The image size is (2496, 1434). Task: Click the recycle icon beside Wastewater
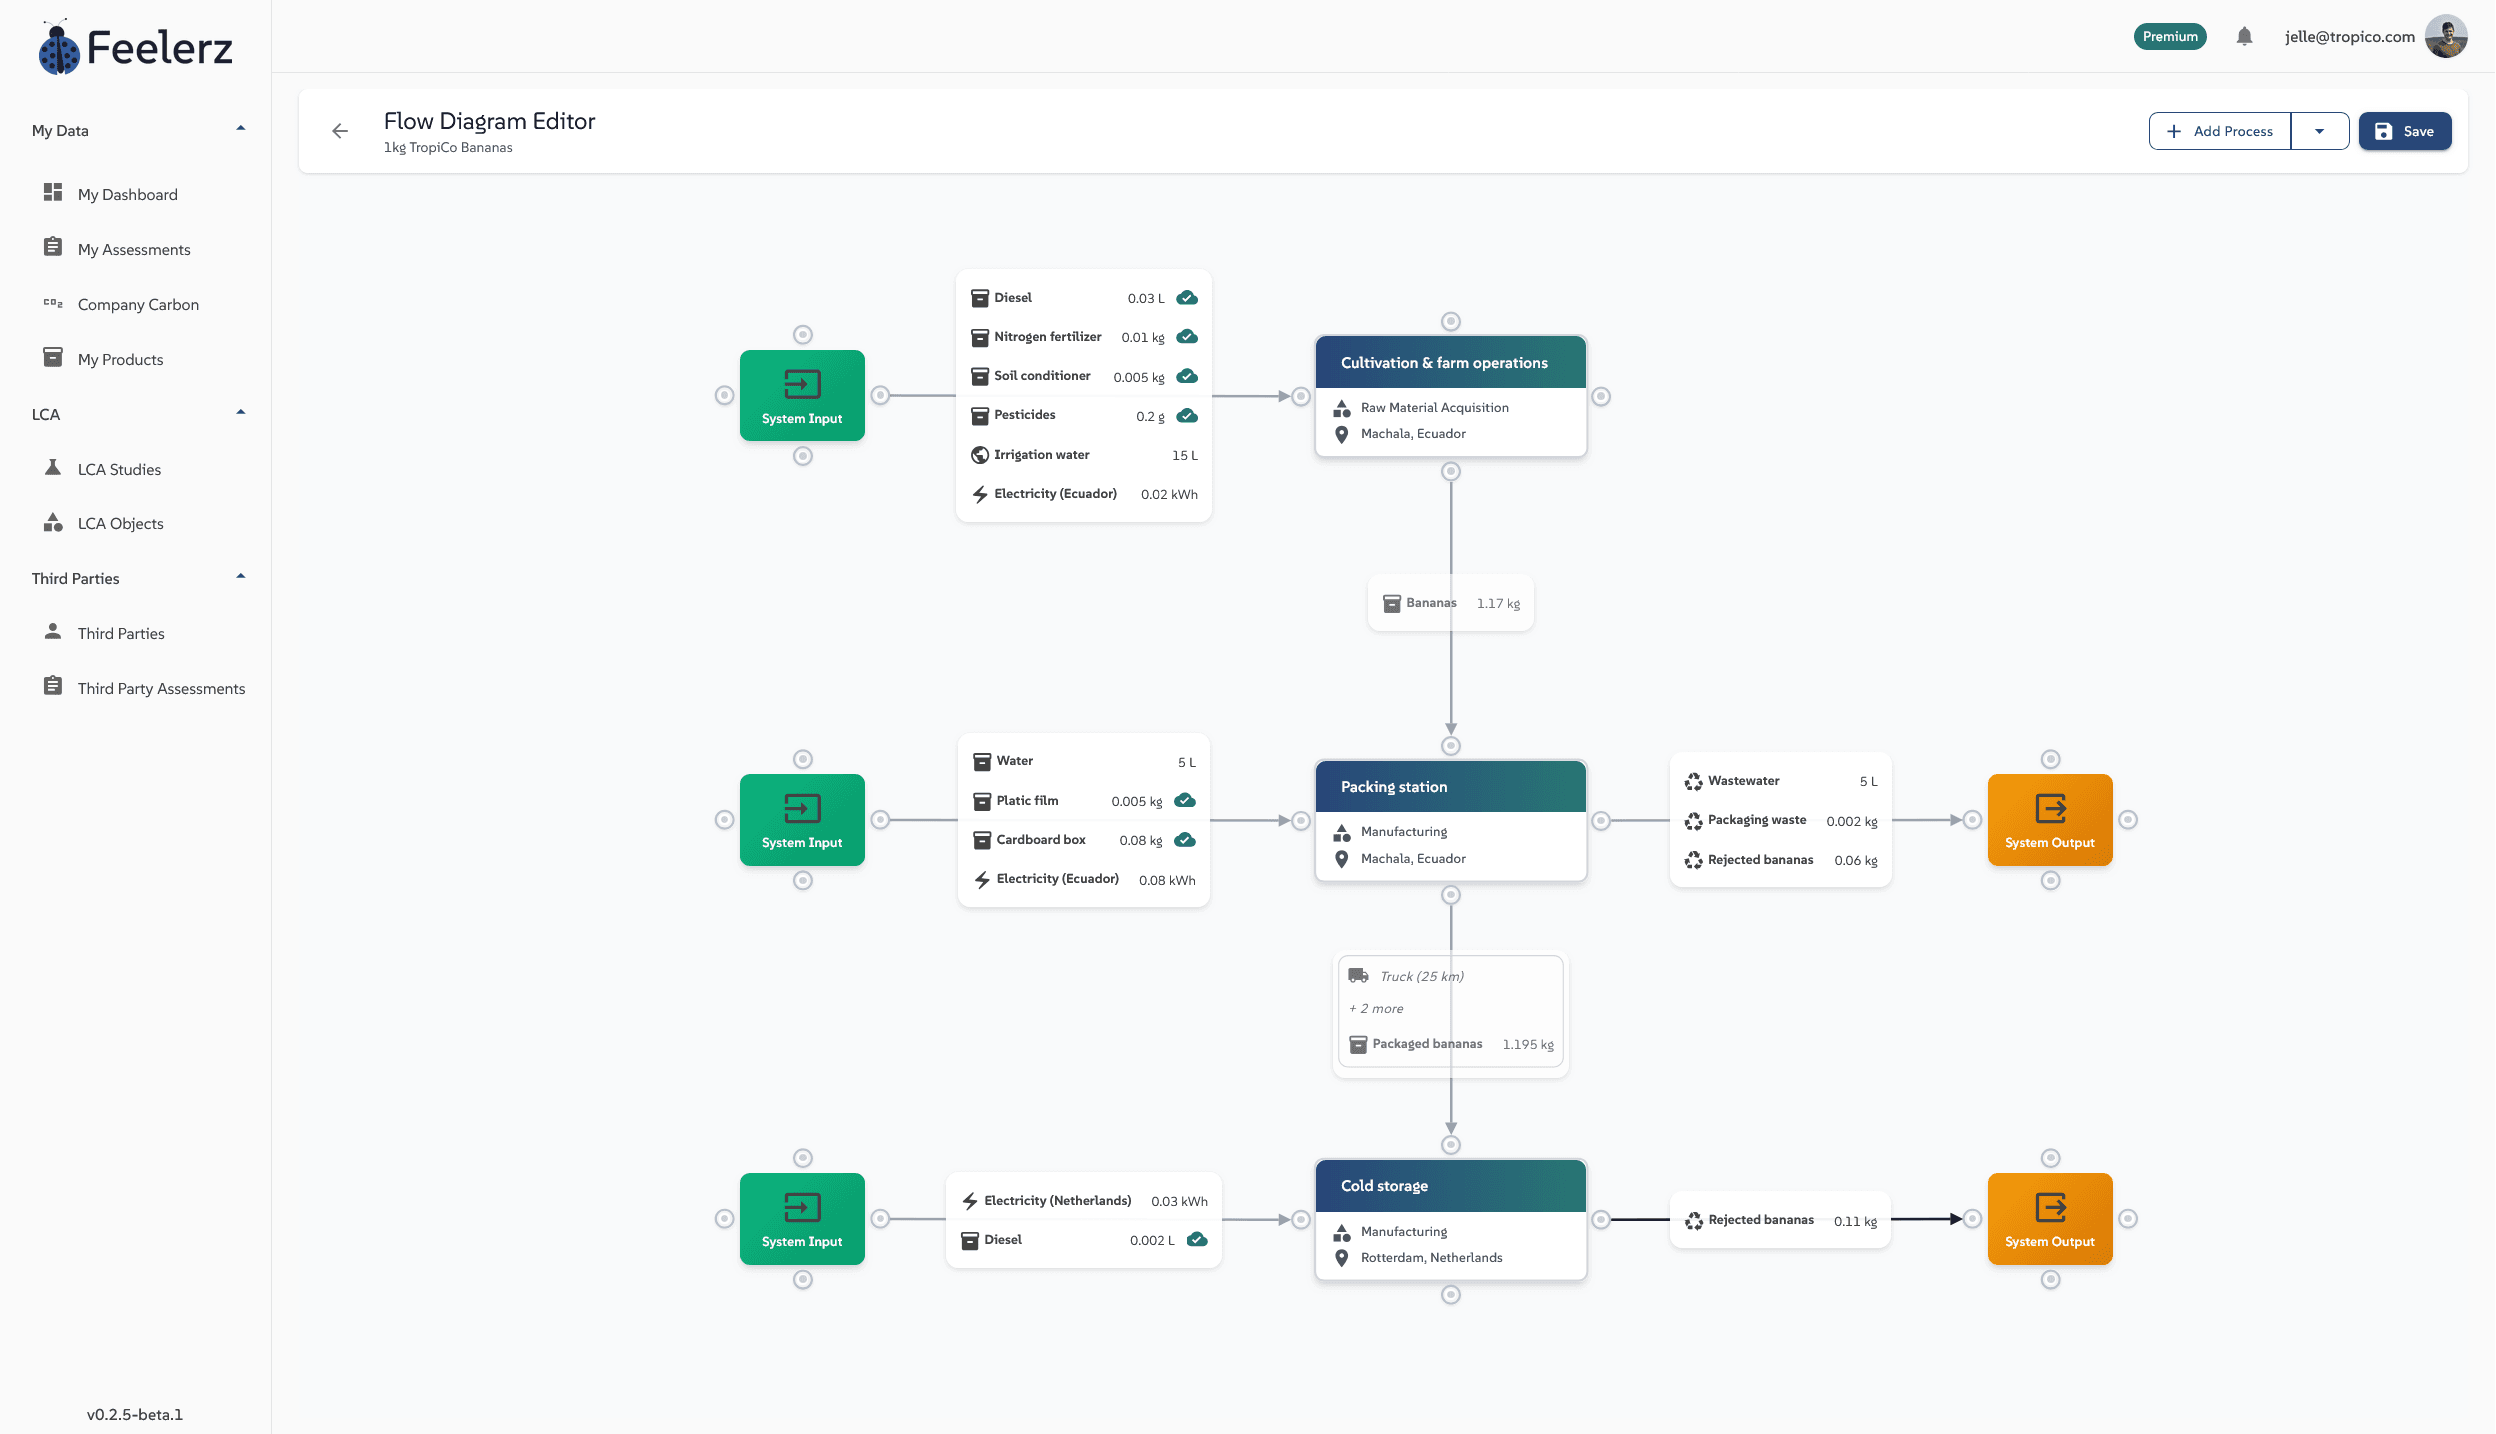(1693, 782)
